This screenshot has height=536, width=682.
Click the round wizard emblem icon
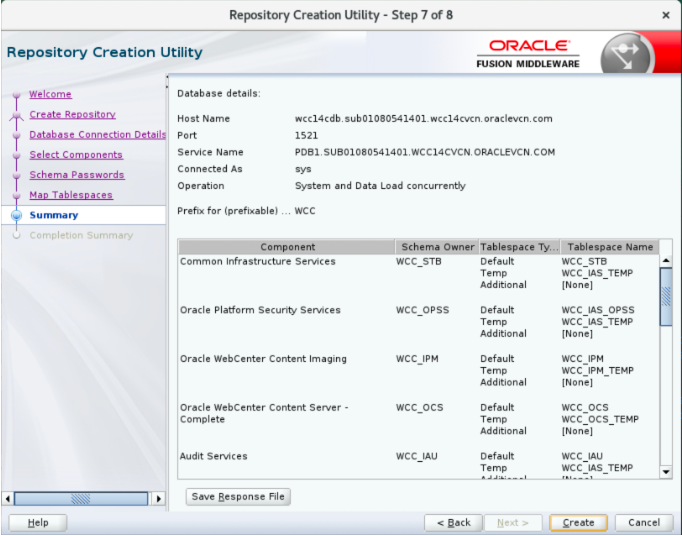(626, 56)
